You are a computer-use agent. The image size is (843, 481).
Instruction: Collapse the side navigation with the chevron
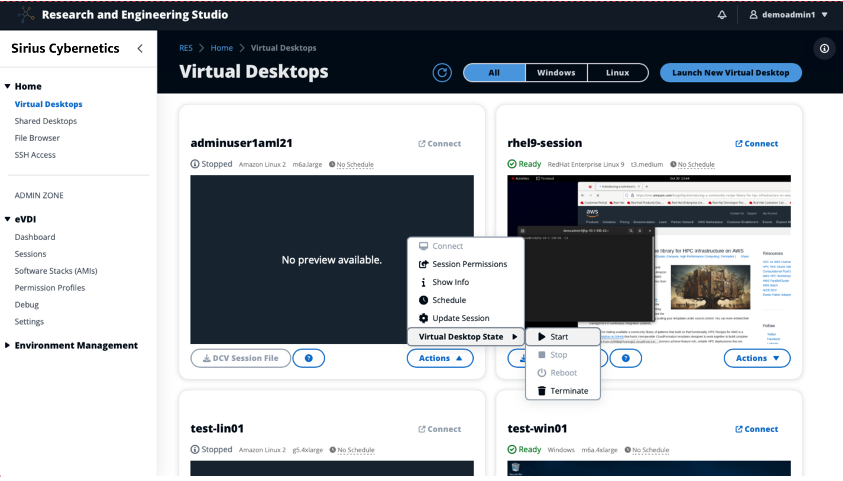pos(139,48)
